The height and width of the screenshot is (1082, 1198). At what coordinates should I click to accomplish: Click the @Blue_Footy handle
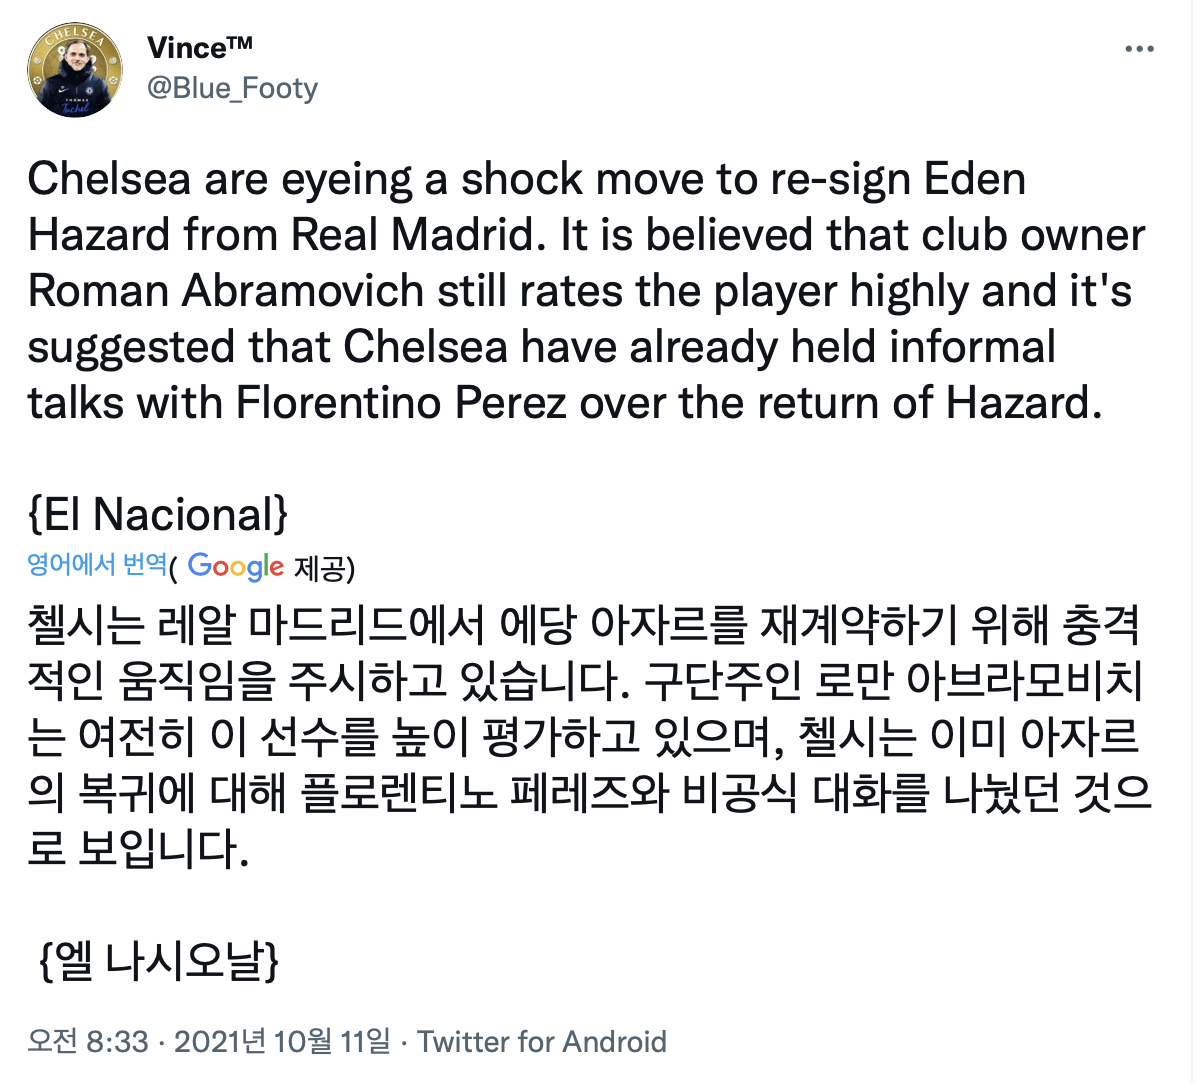(232, 88)
